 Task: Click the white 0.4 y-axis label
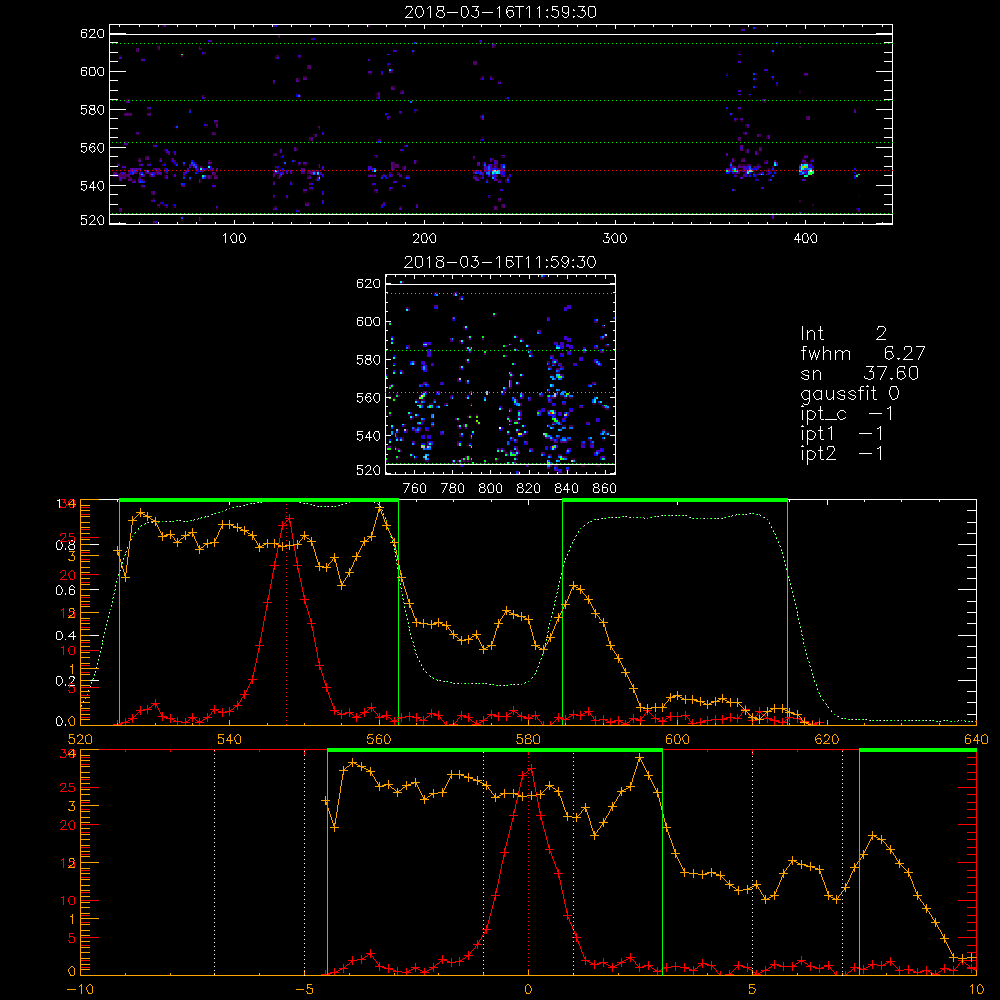click(x=65, y=636)
